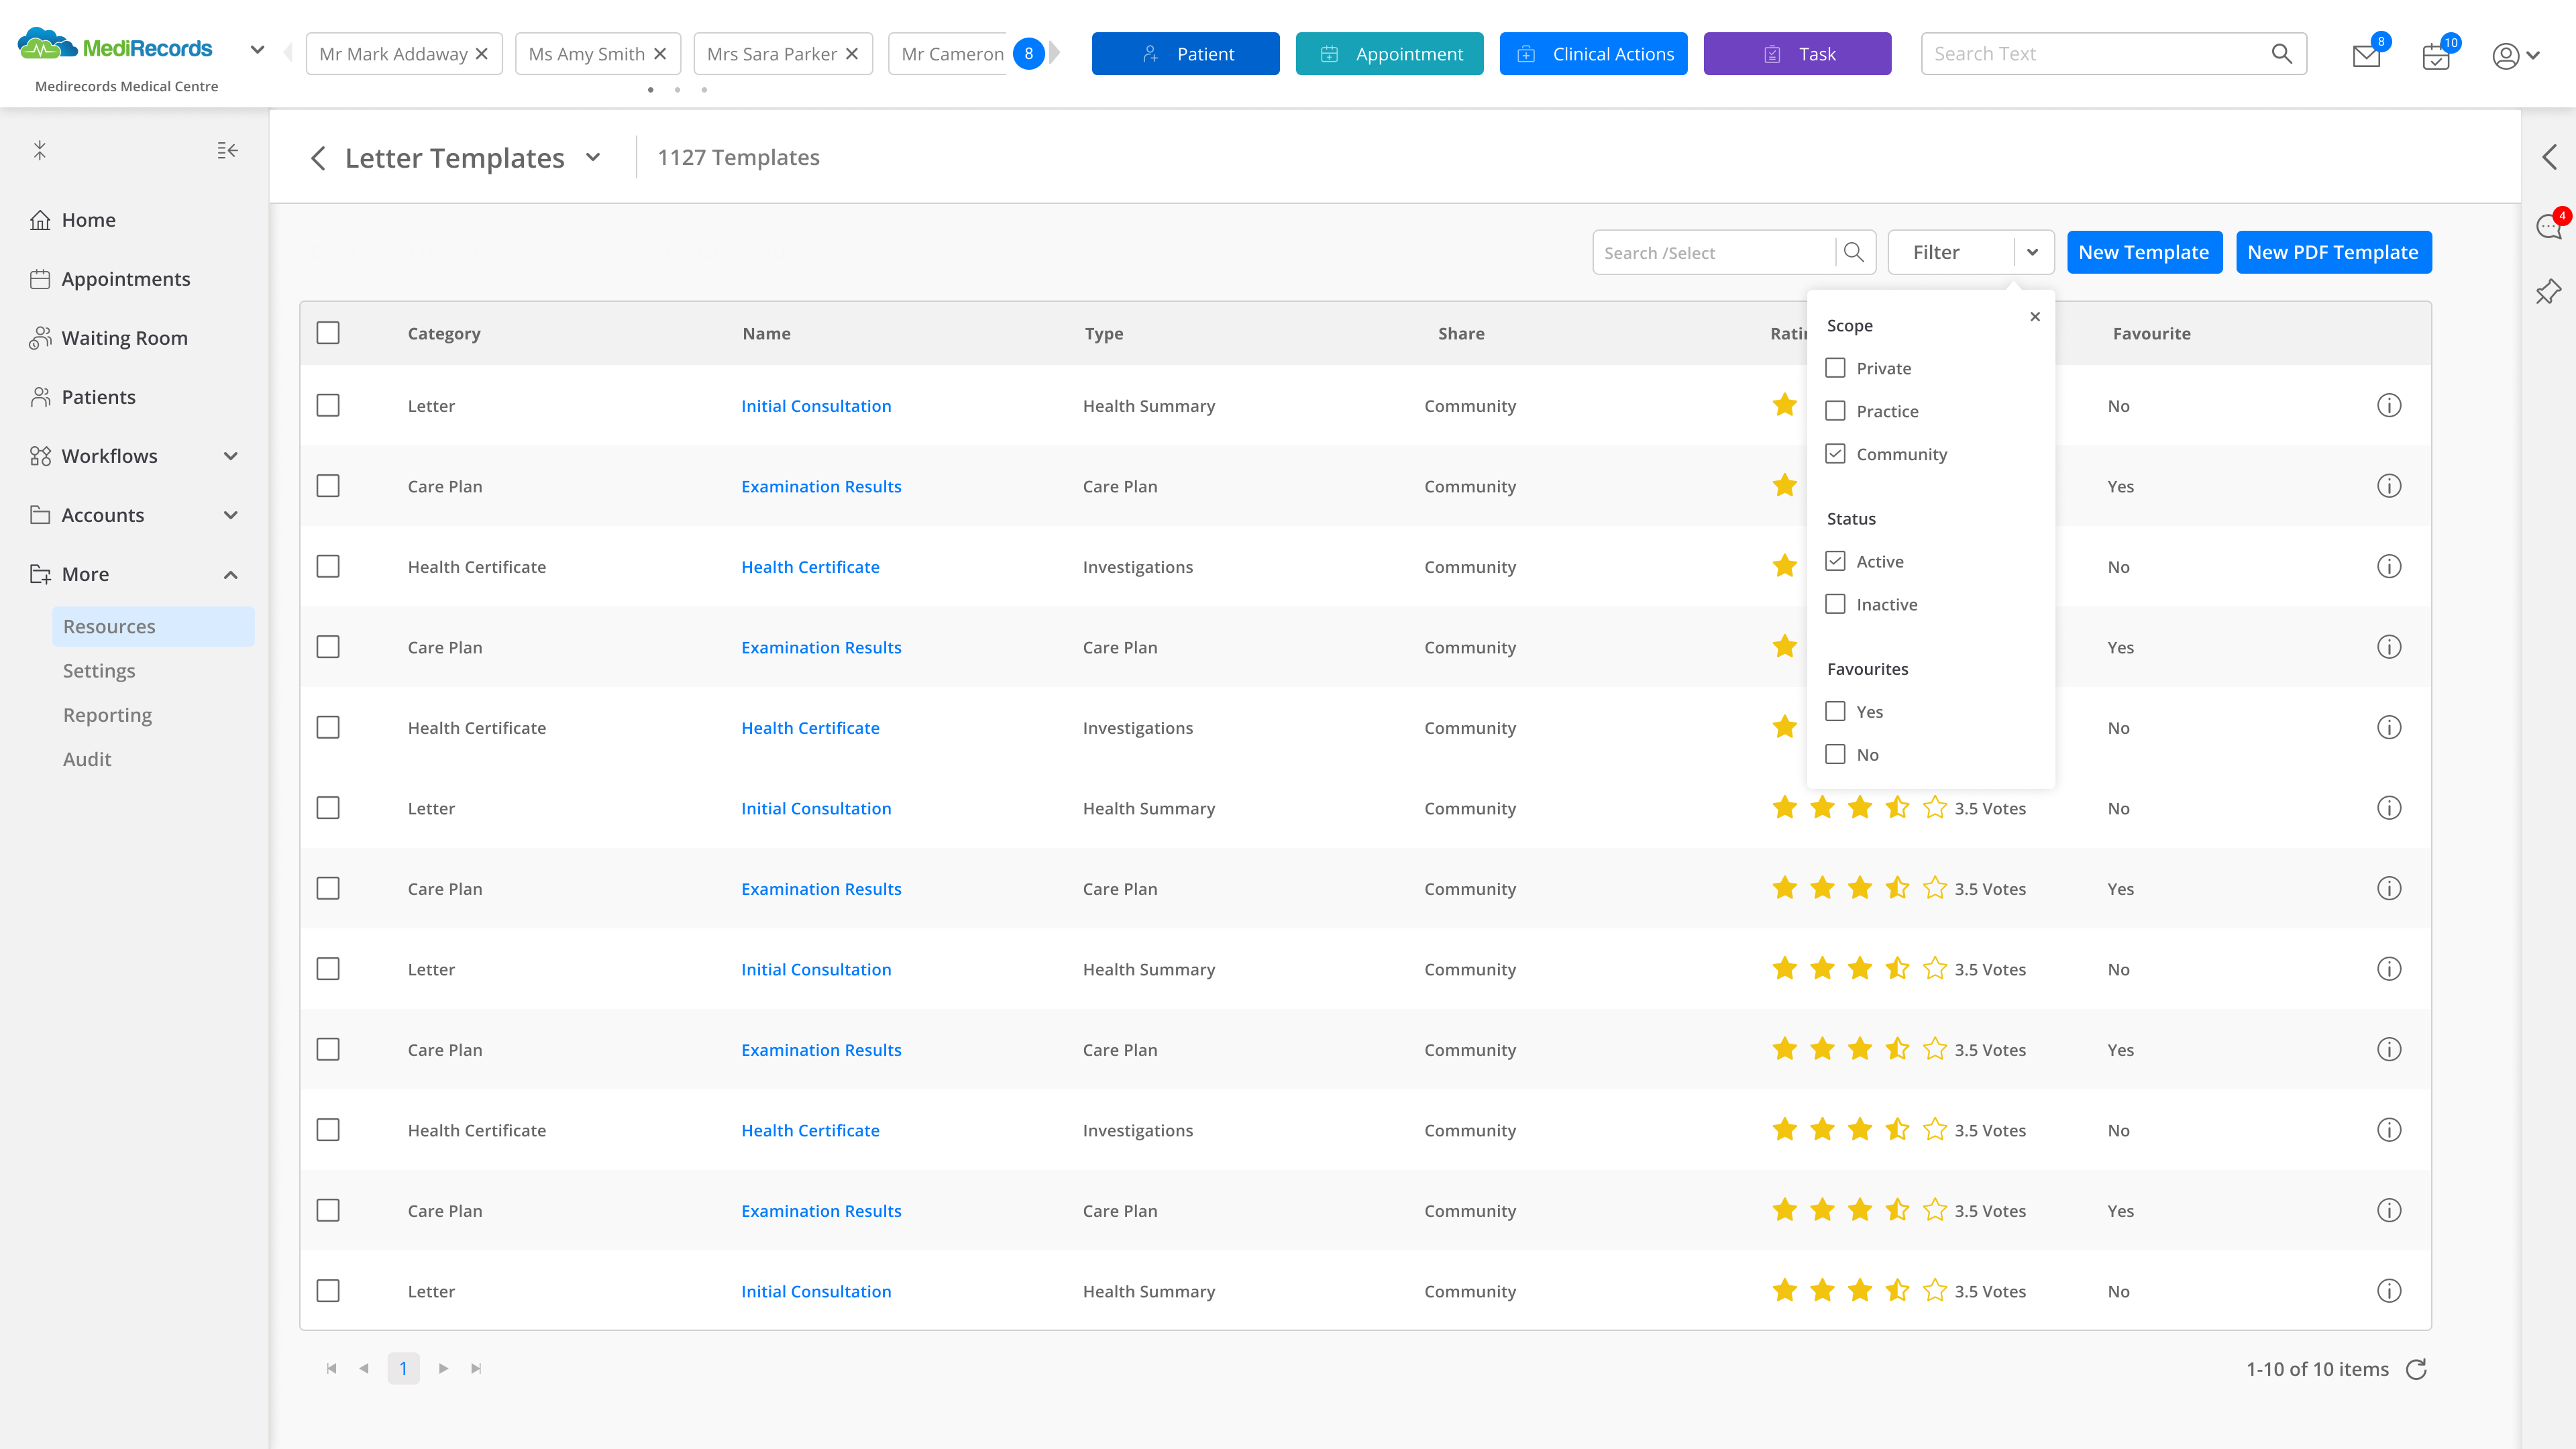Enable the Inactive status filter

pyautogui.click(x=1835, y=604)
